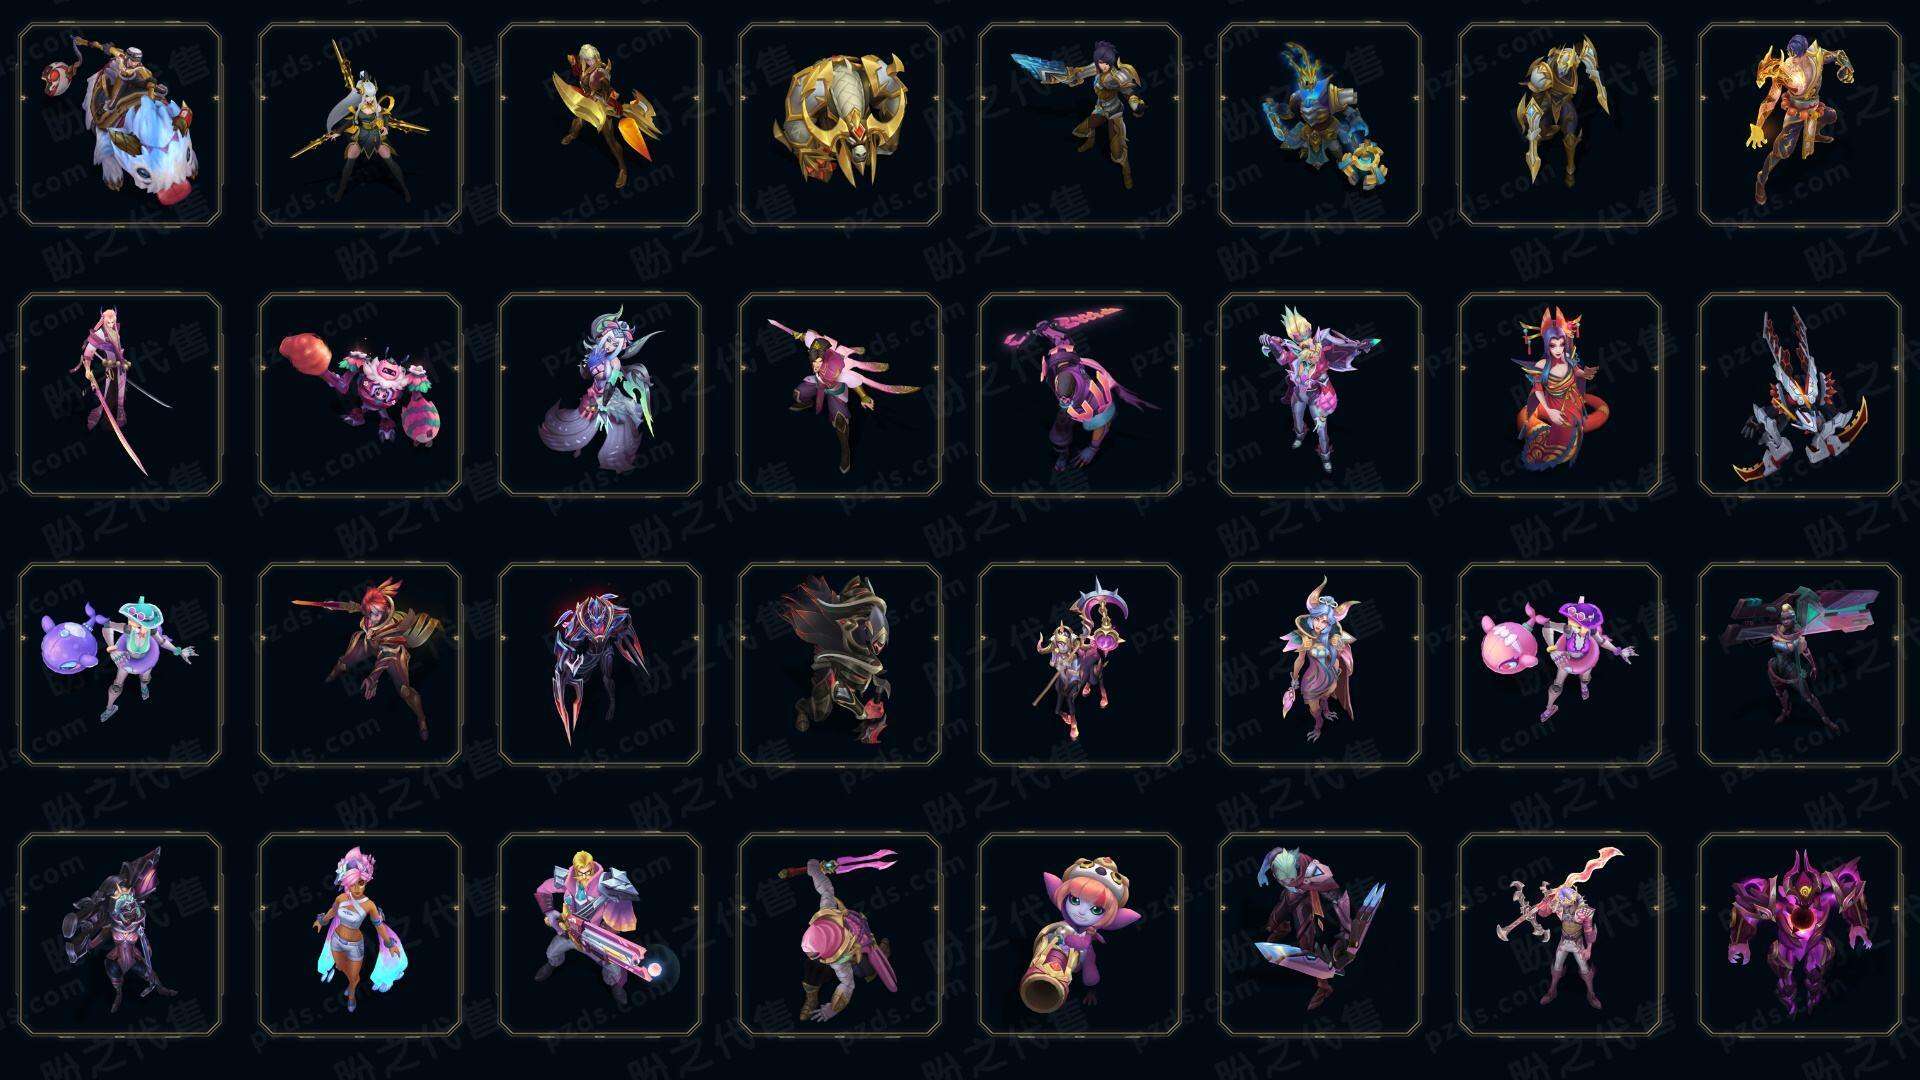Click the magenta armored golem skin tile

[x=1800, y=934]
